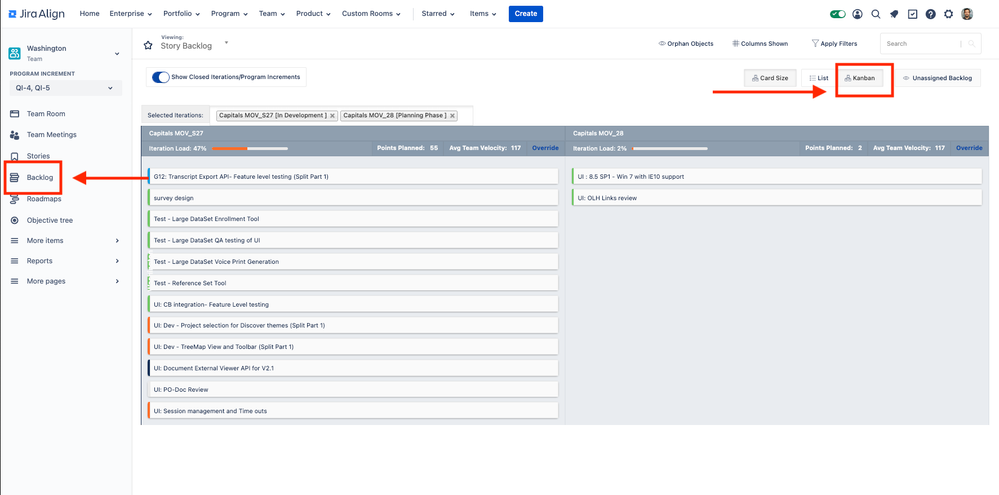Click the Stories sidebar icon
Screen dimensions: 999x495
tap(14, 156)
